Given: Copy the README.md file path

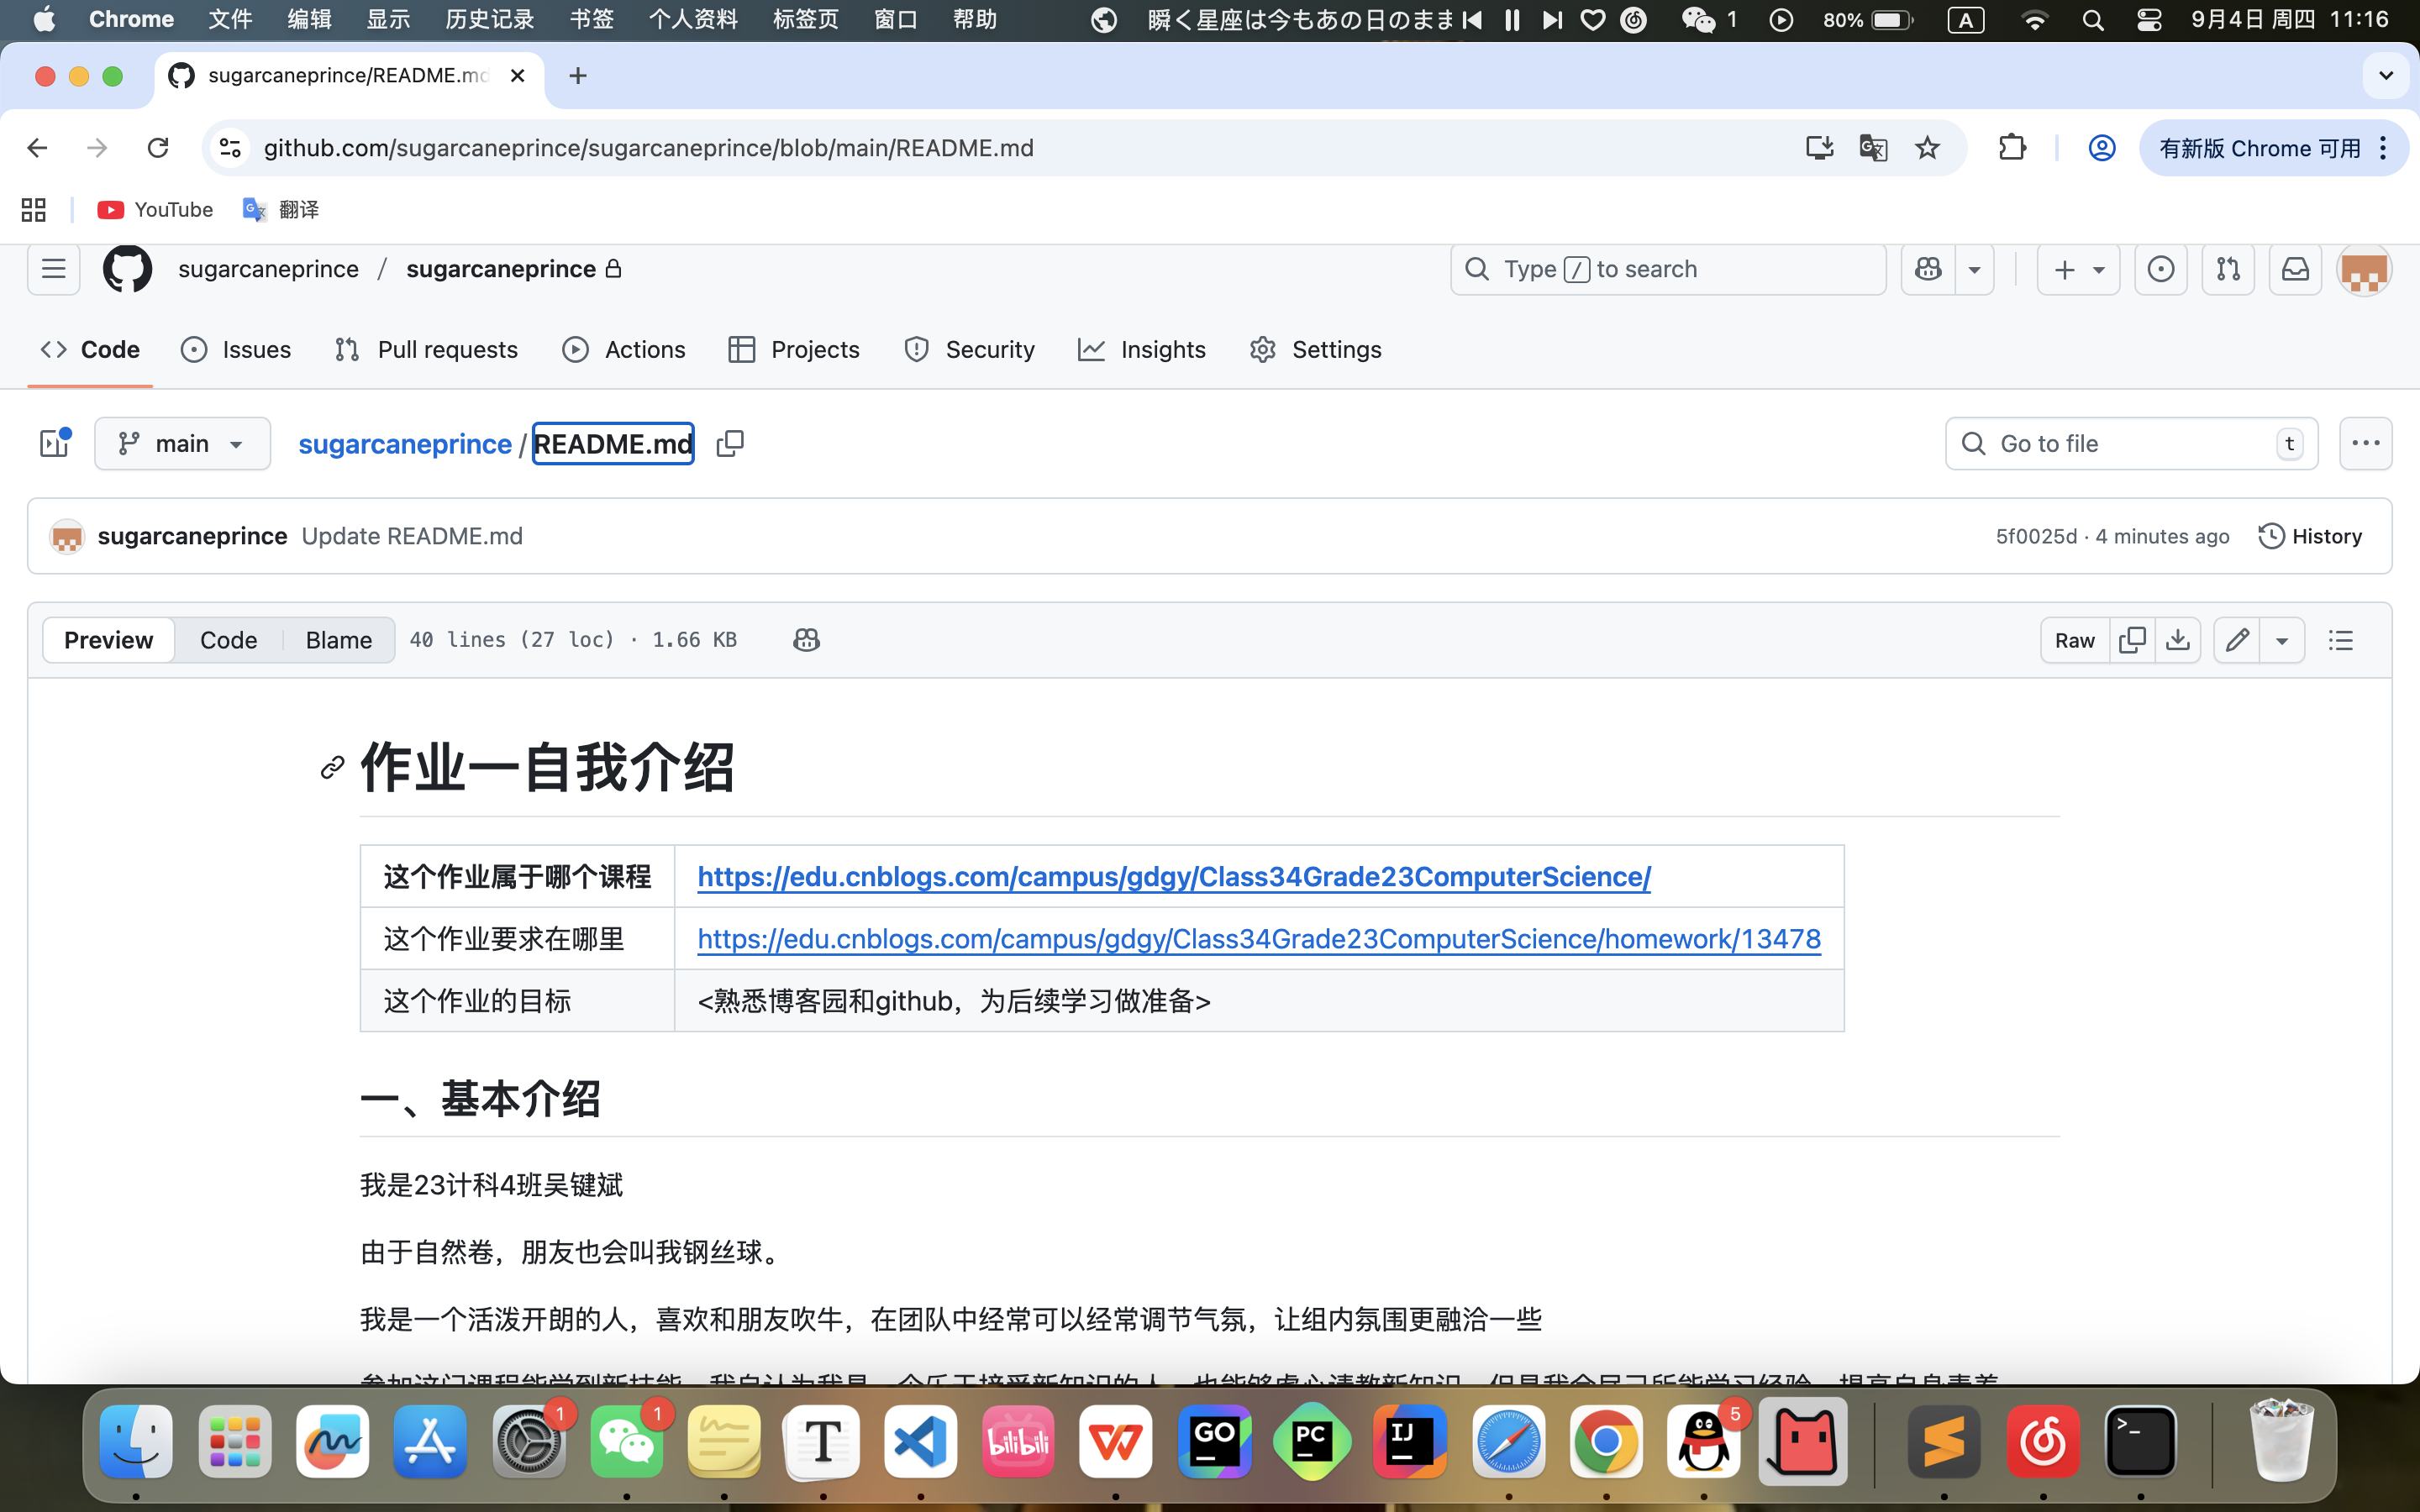Looking at the screenshot, I should tap(729, 443).
